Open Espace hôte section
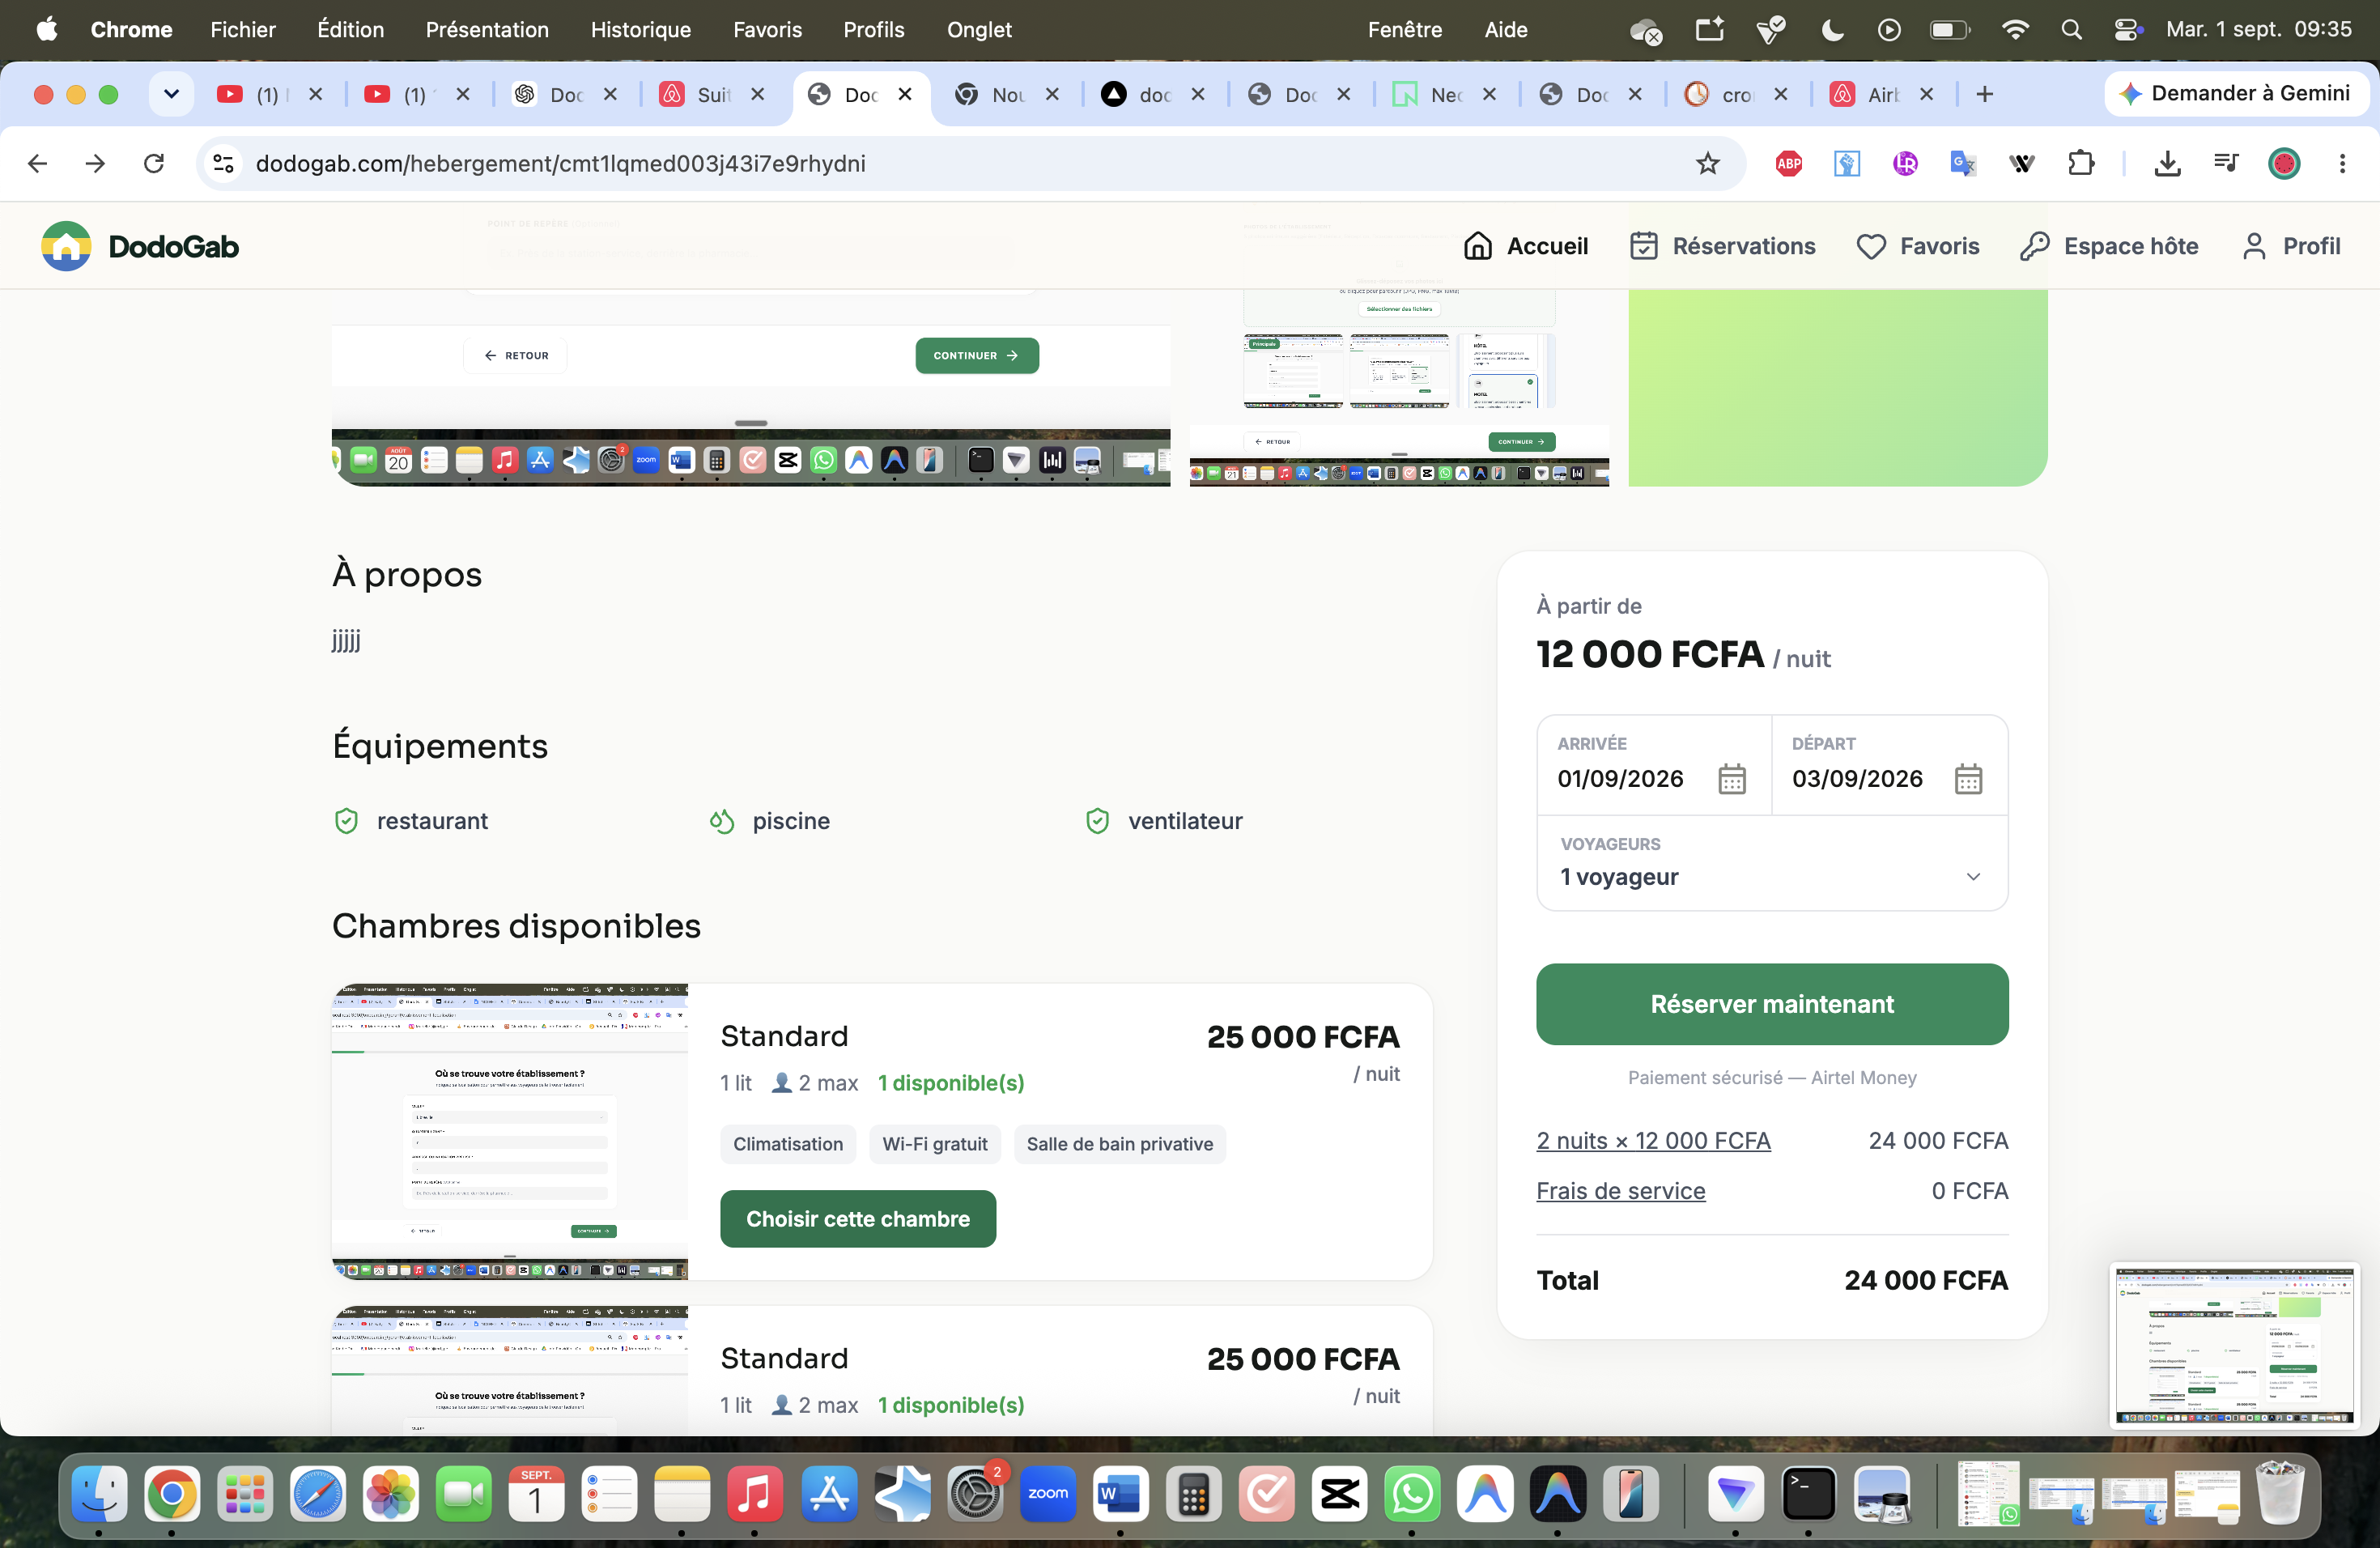This screenshot has height=1548, width=2380. point(2109,246)
